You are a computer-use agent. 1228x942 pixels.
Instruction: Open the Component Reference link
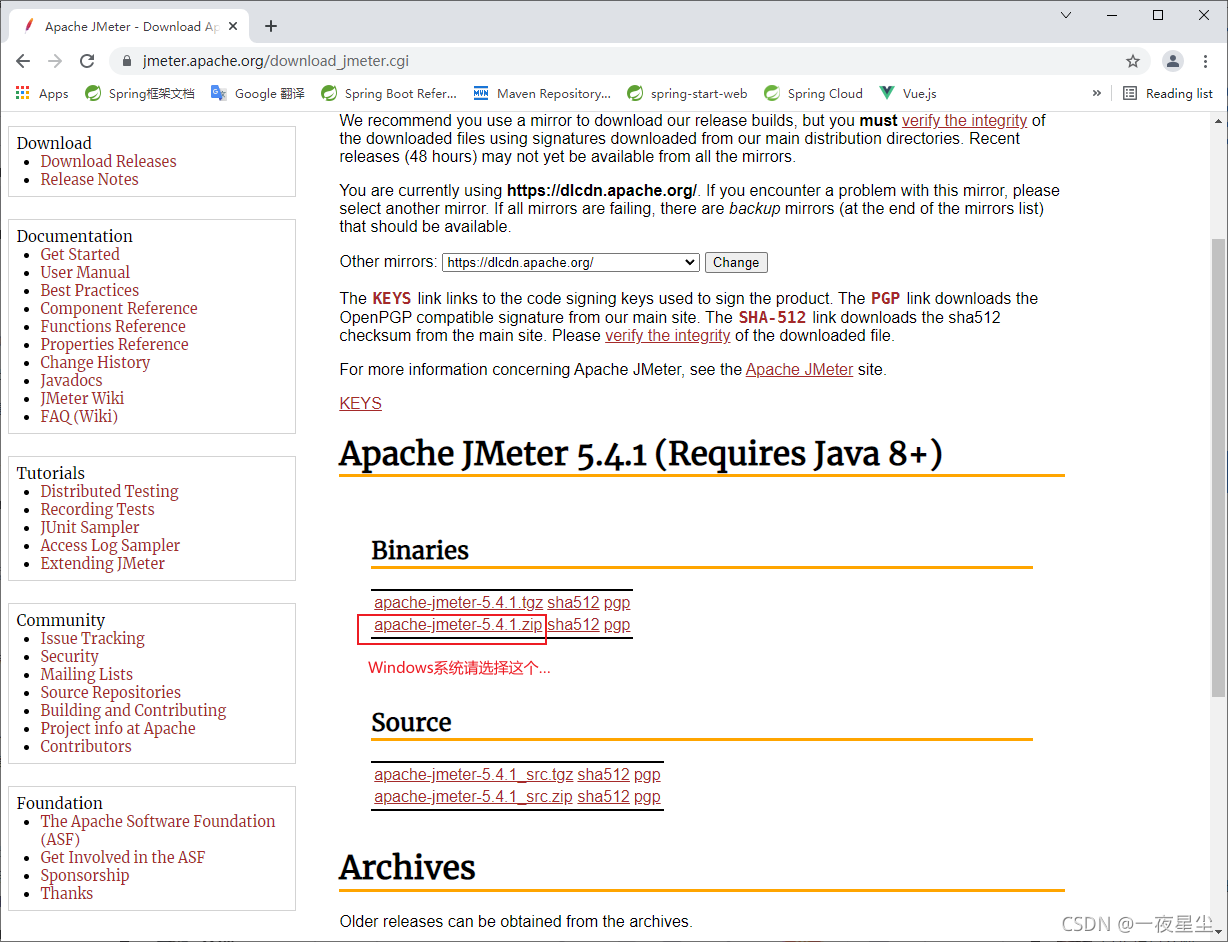click(x=119, y=308)
